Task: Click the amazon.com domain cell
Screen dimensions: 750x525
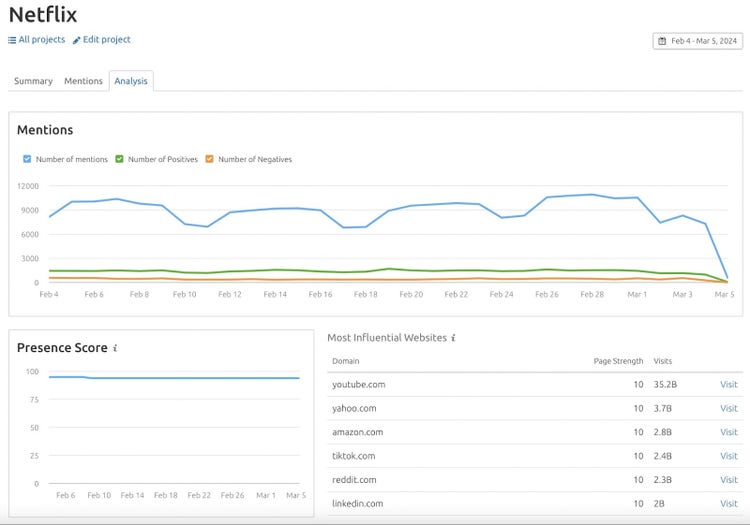Action: (x=358, y=432)
